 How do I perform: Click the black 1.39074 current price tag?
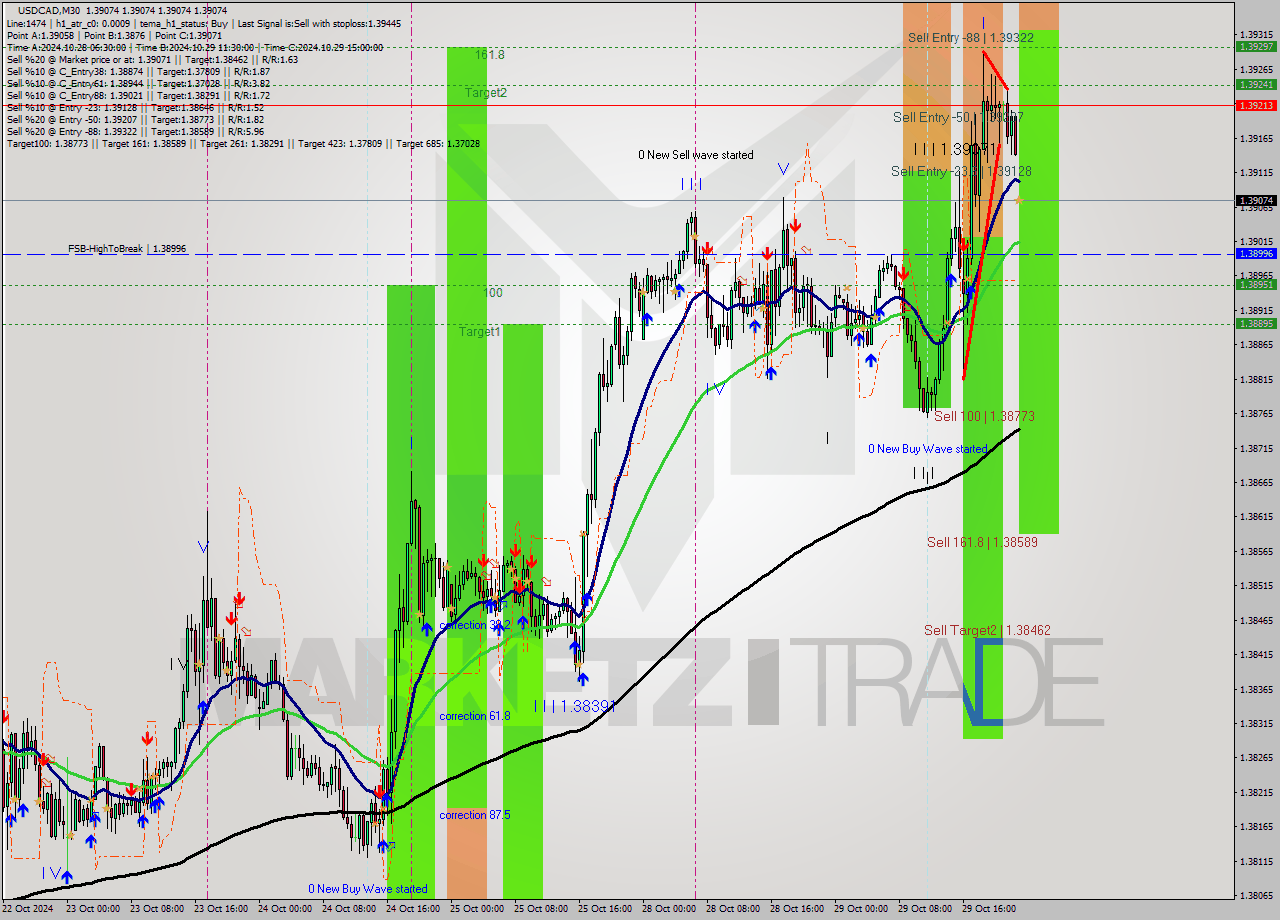click(x=1256, y=201)
